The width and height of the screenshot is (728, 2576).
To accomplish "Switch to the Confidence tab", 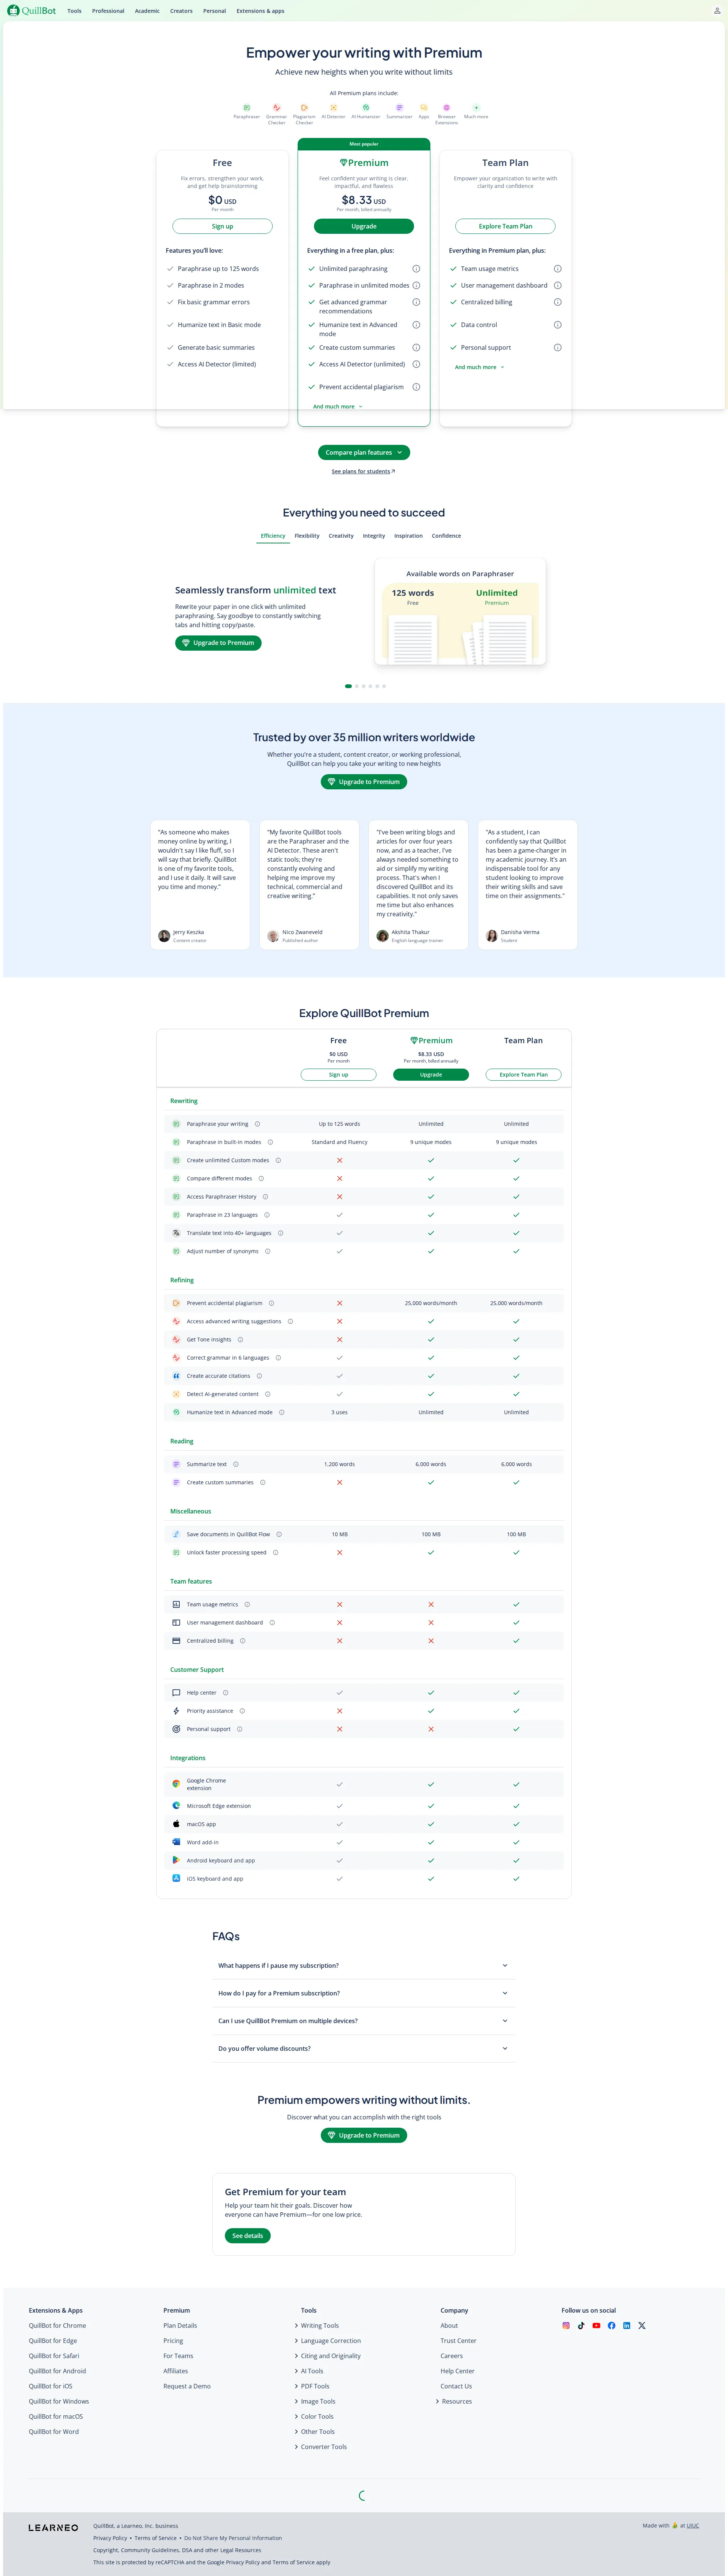I will tap(446, 536).
